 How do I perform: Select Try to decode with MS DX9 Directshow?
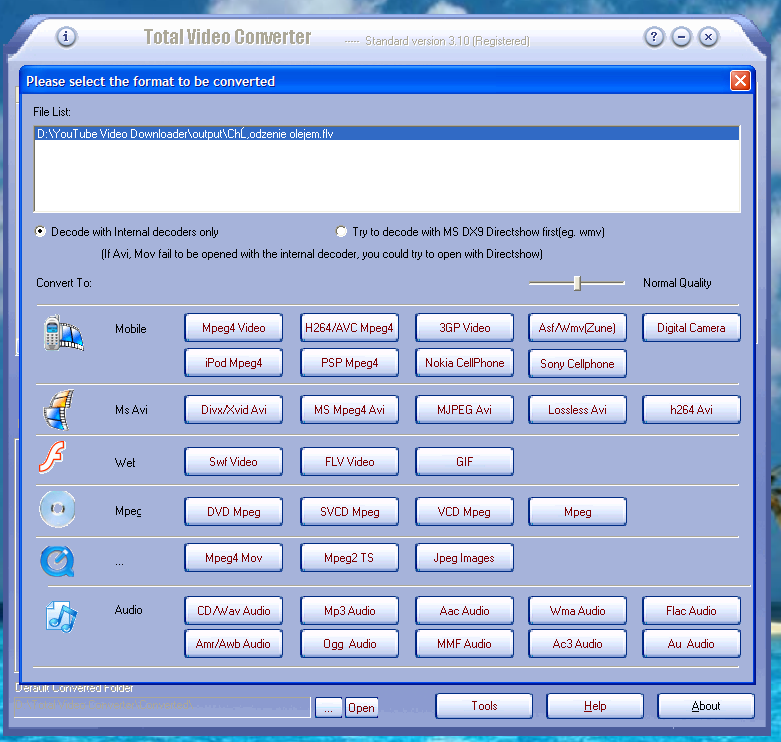[470, 232]
